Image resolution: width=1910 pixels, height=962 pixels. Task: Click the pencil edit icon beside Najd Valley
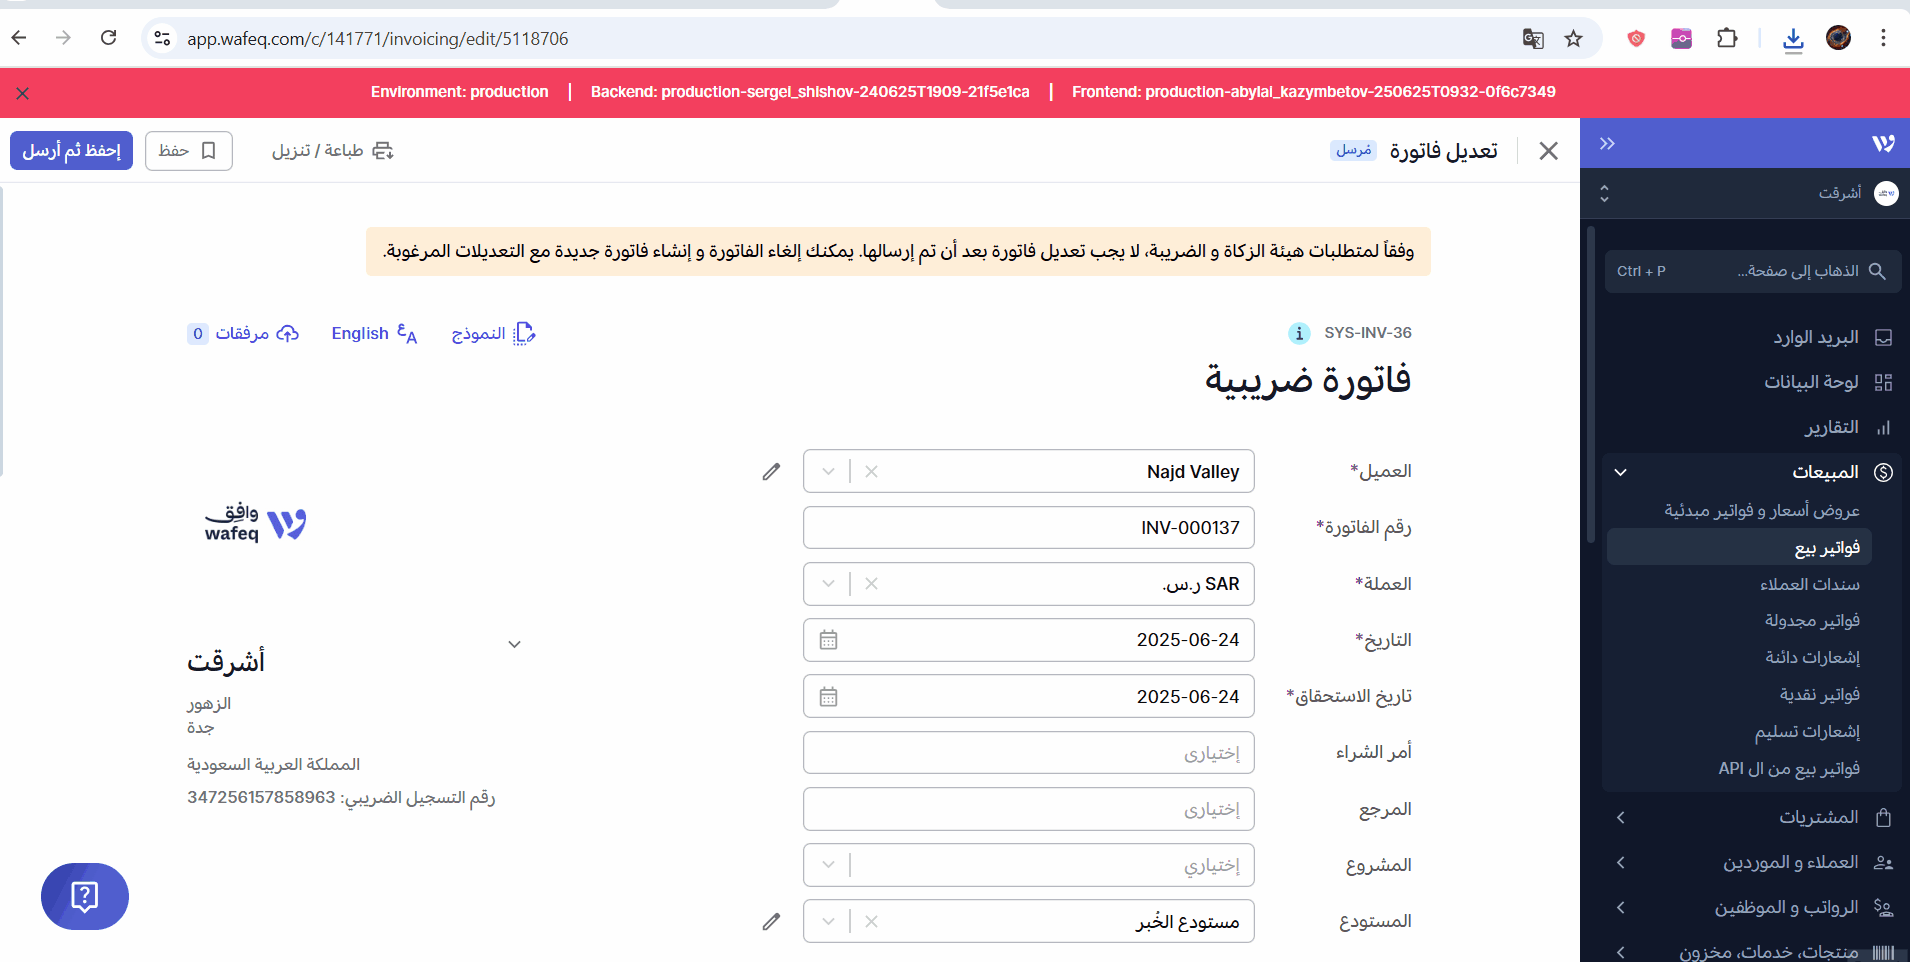tap(771, 471)
